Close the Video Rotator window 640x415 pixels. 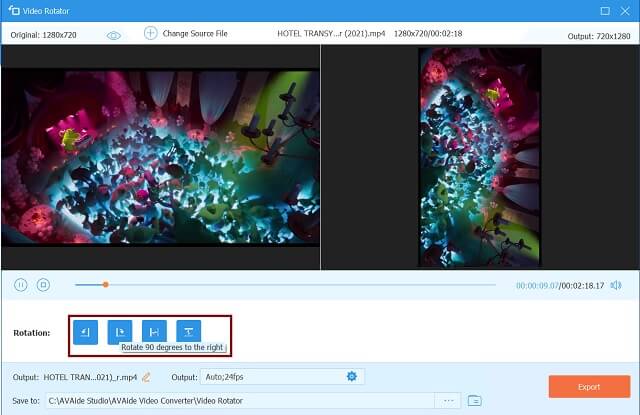click(625, 11)
